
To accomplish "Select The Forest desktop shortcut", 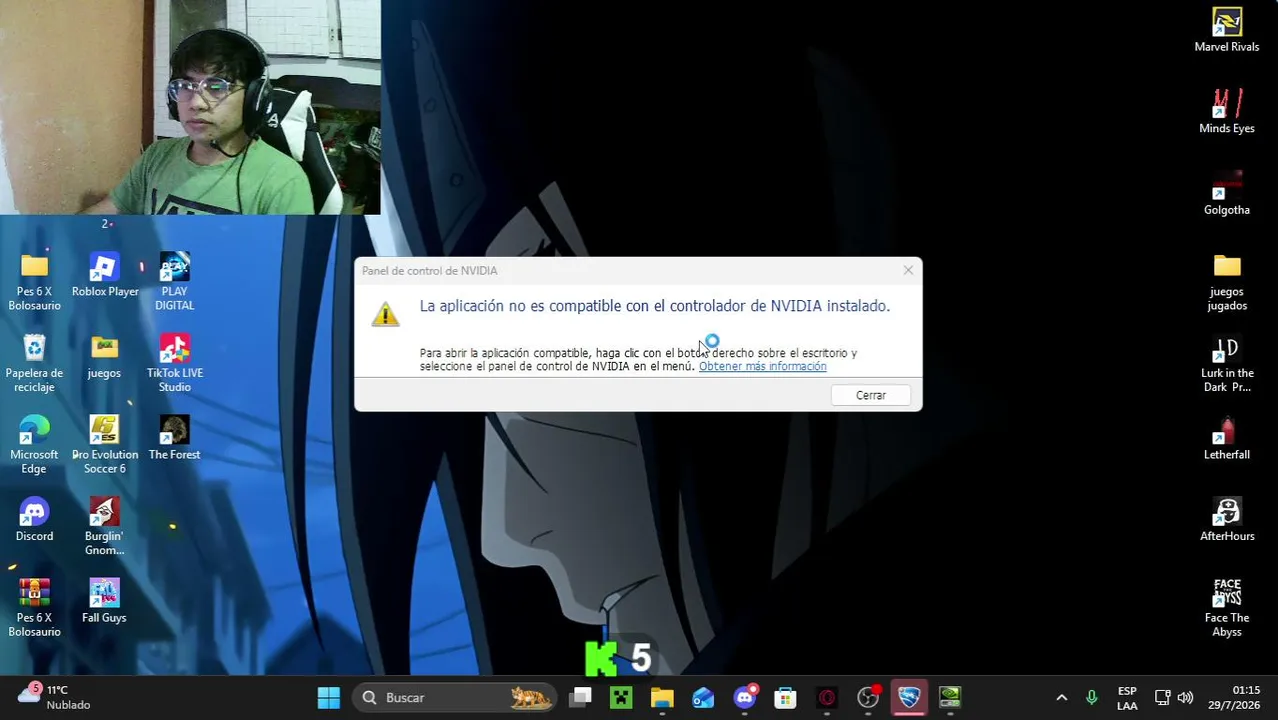I will coord(174,438).
